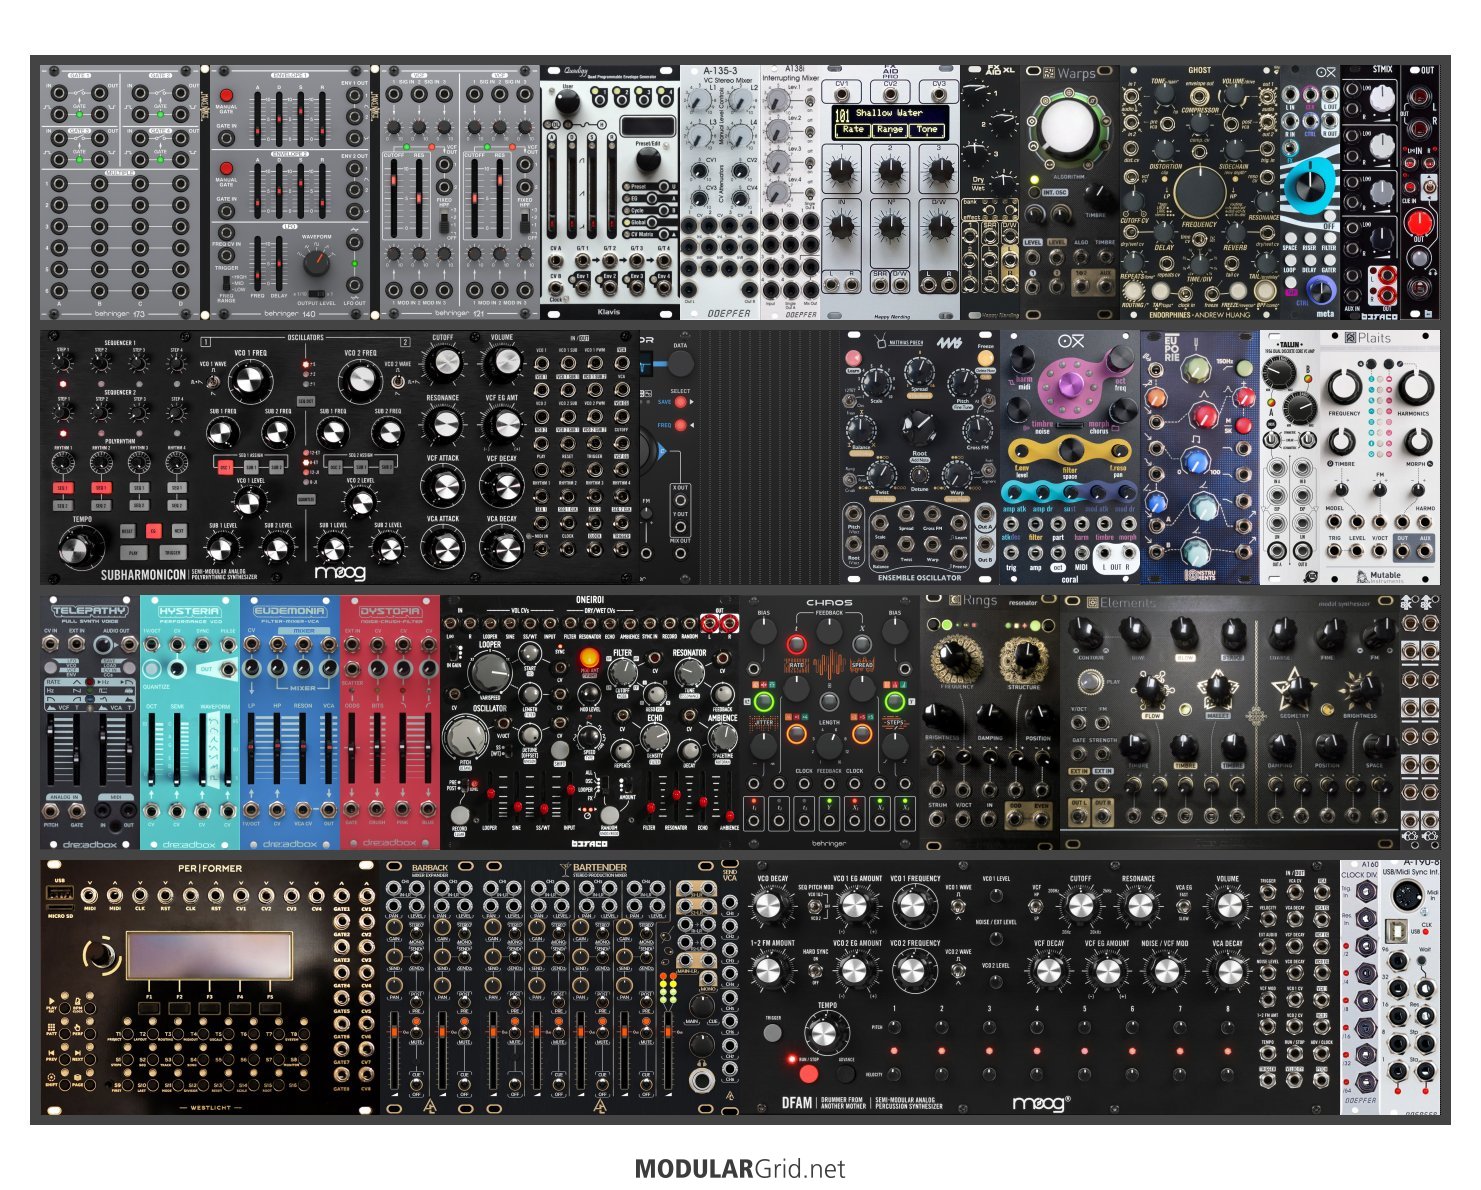
Task: Flip the DFAM VCO 2 WAVE switch
Action: pyautogui.click(x=958, y=970)
